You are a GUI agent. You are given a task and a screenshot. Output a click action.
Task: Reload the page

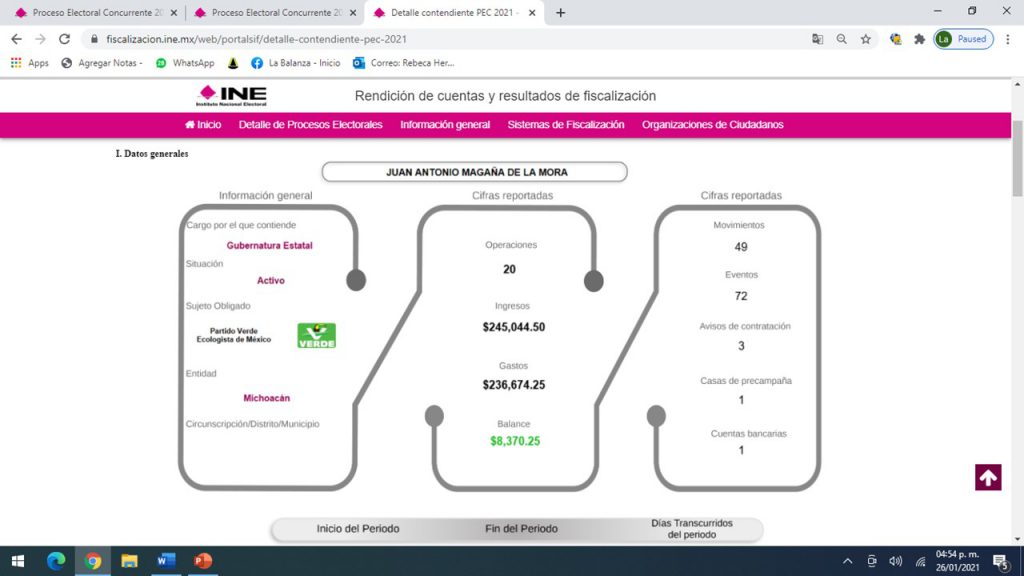64,39
